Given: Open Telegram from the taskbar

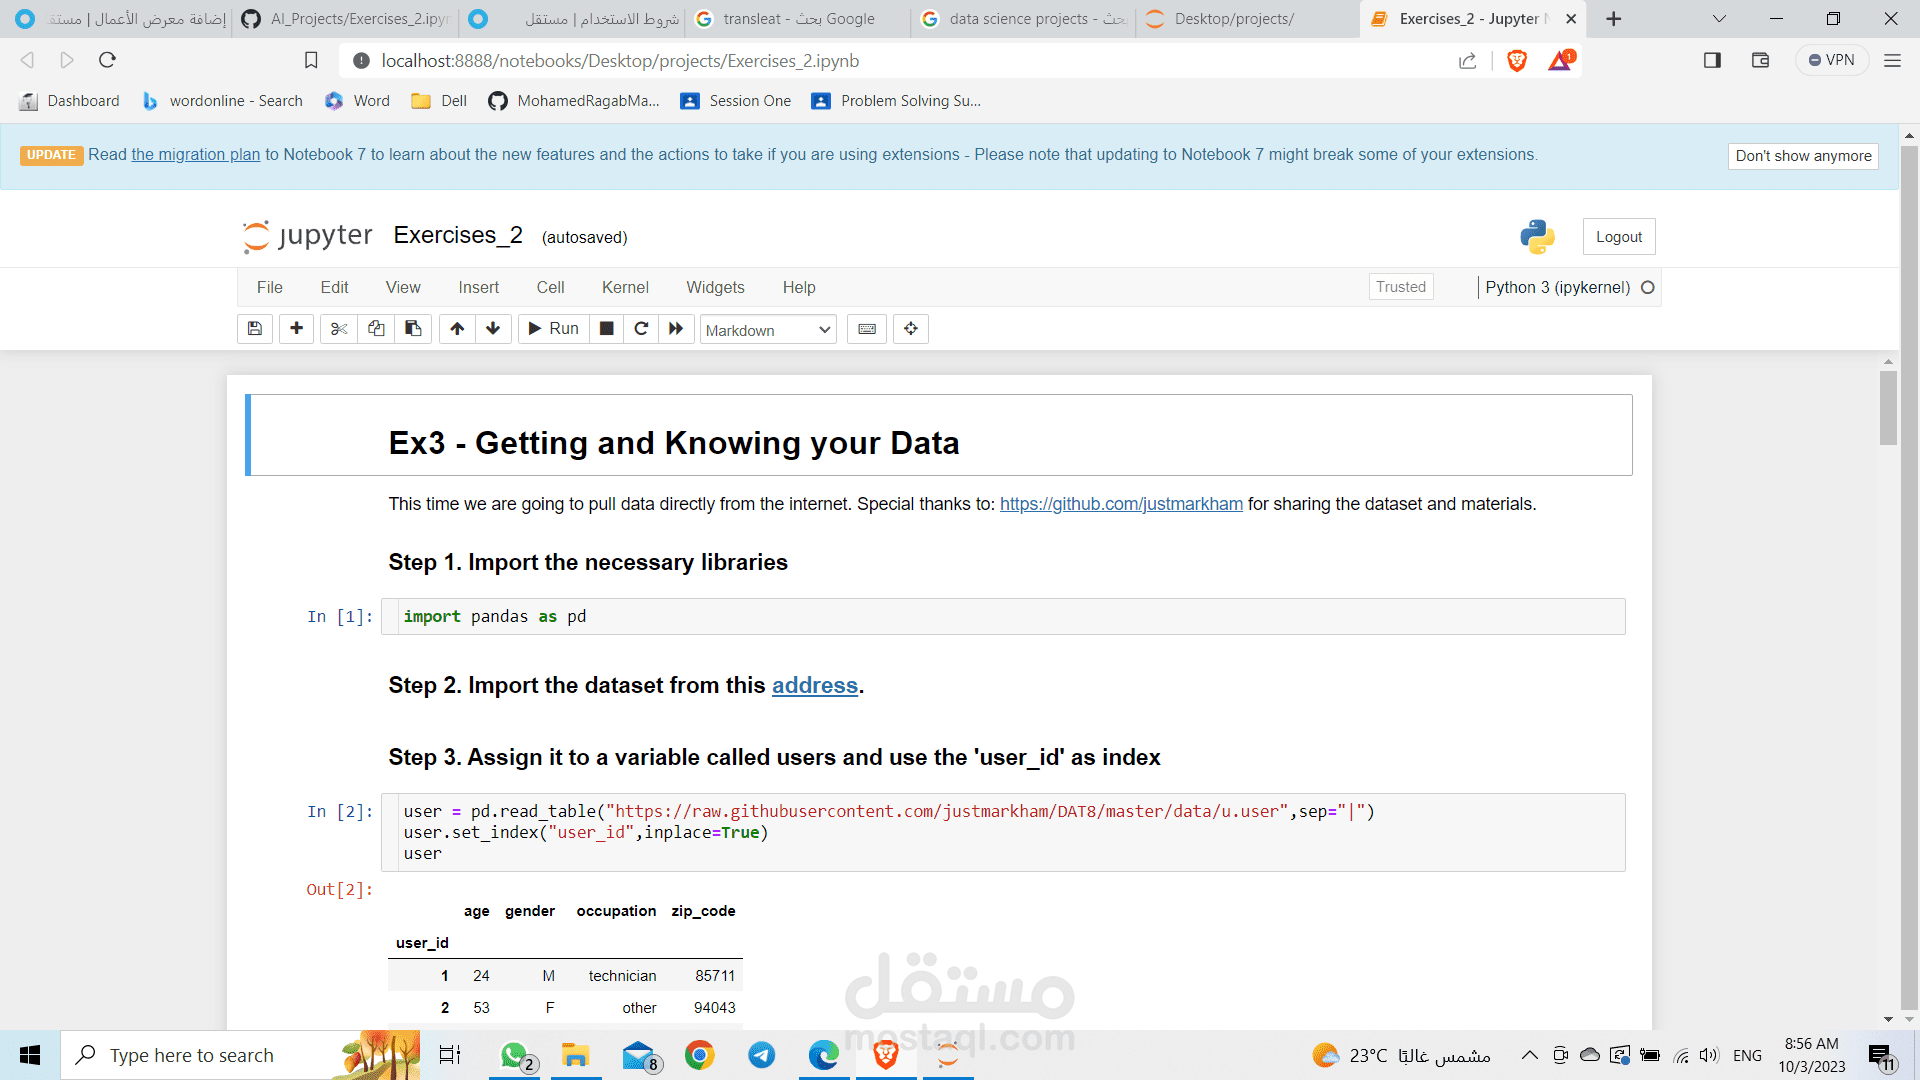Looking at the screenshot, I should coord(762,1055).
